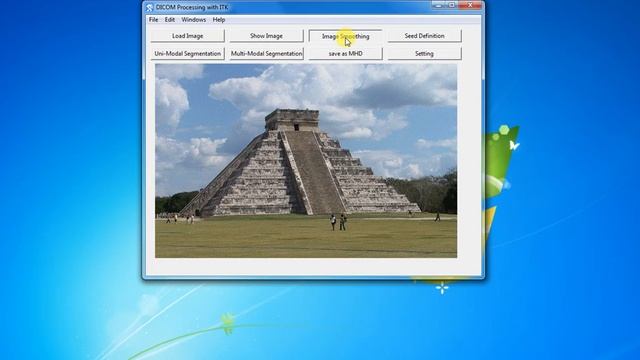The height and width of the screenshot is (360, 640).
Task: Start Uni-Modal Segmentation
Action: [x=187, y=53]
